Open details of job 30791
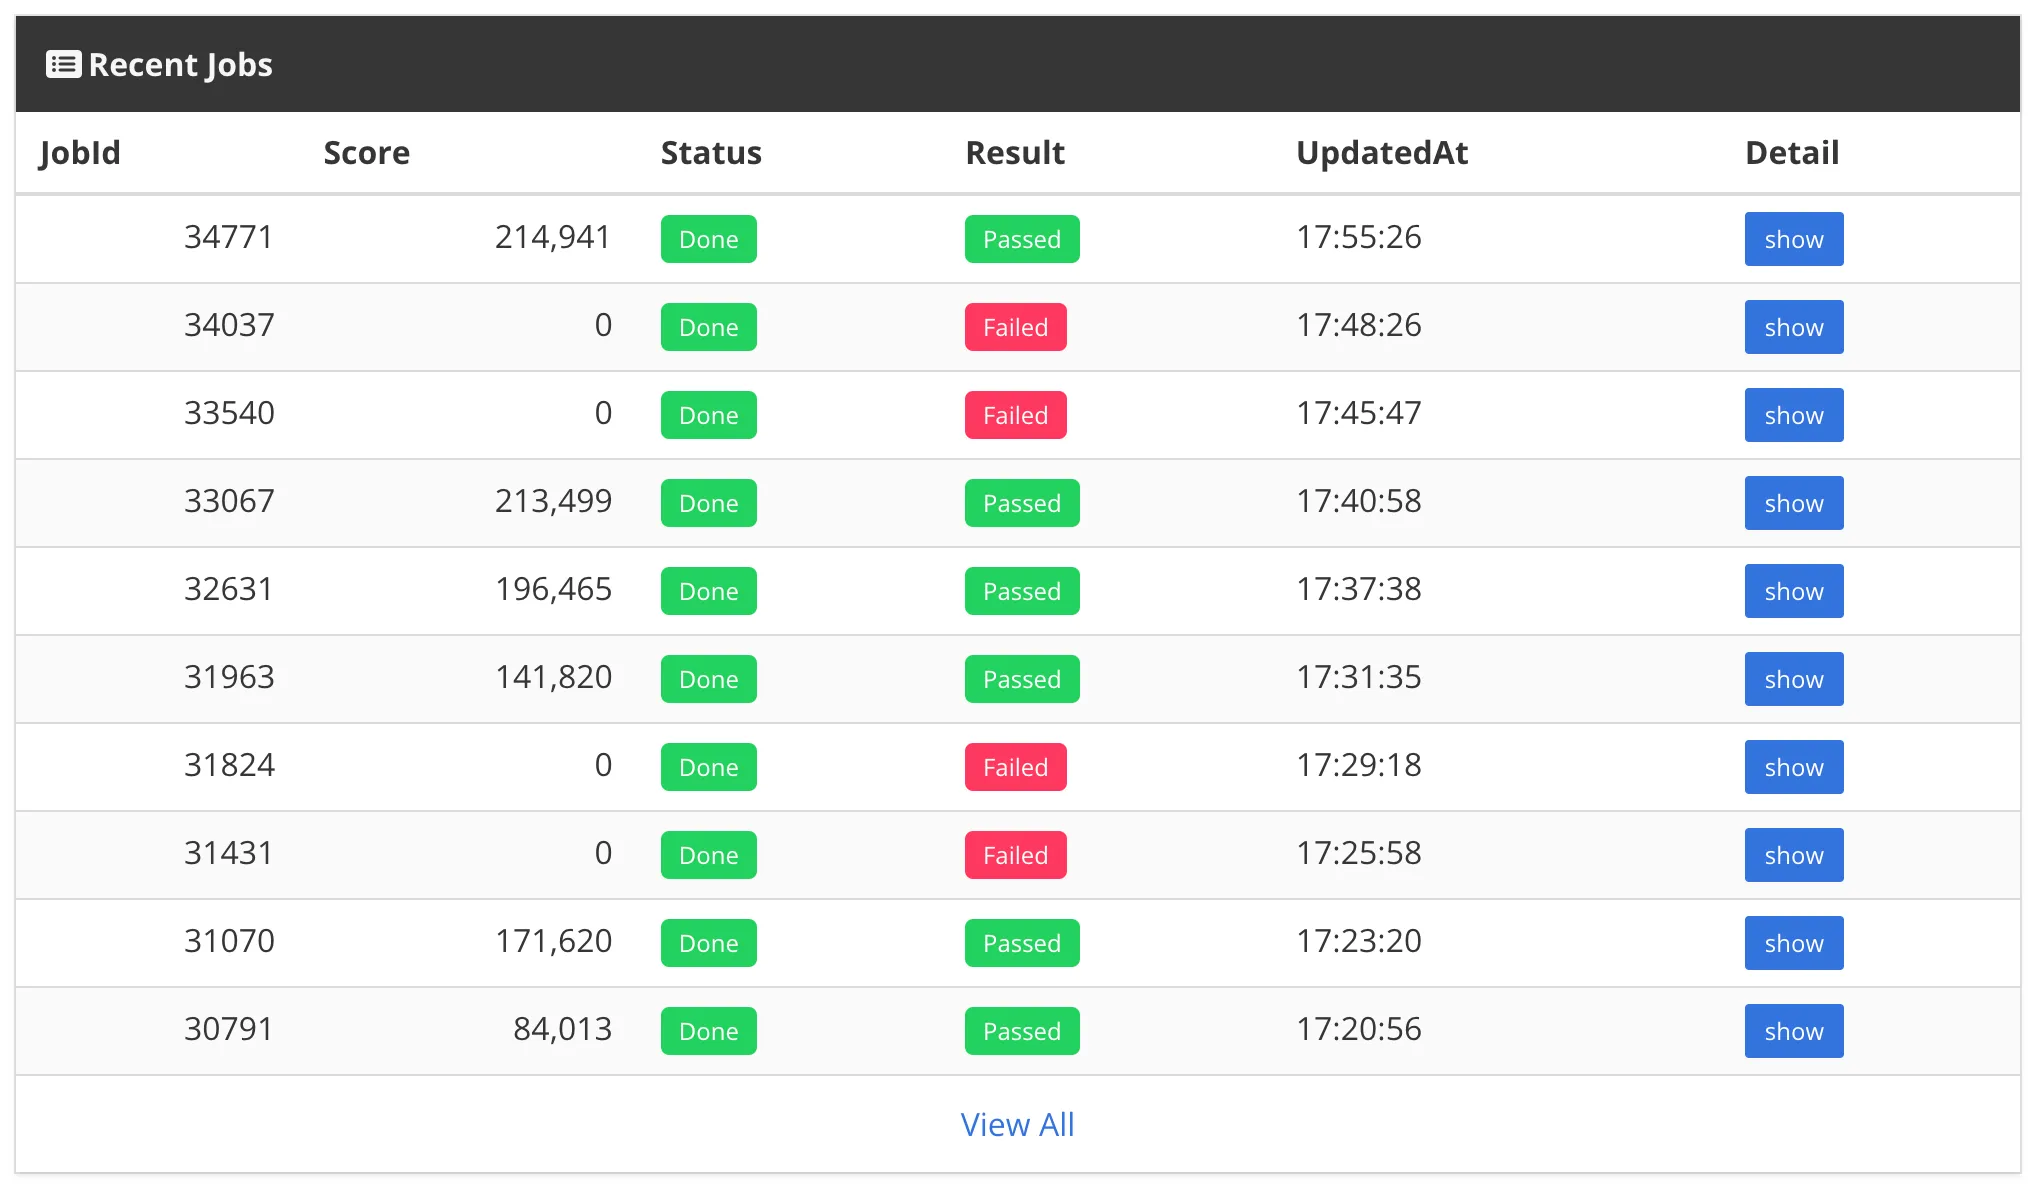The height and width of the screenshot is (1188, 2036). (x=1793, y=1031)
